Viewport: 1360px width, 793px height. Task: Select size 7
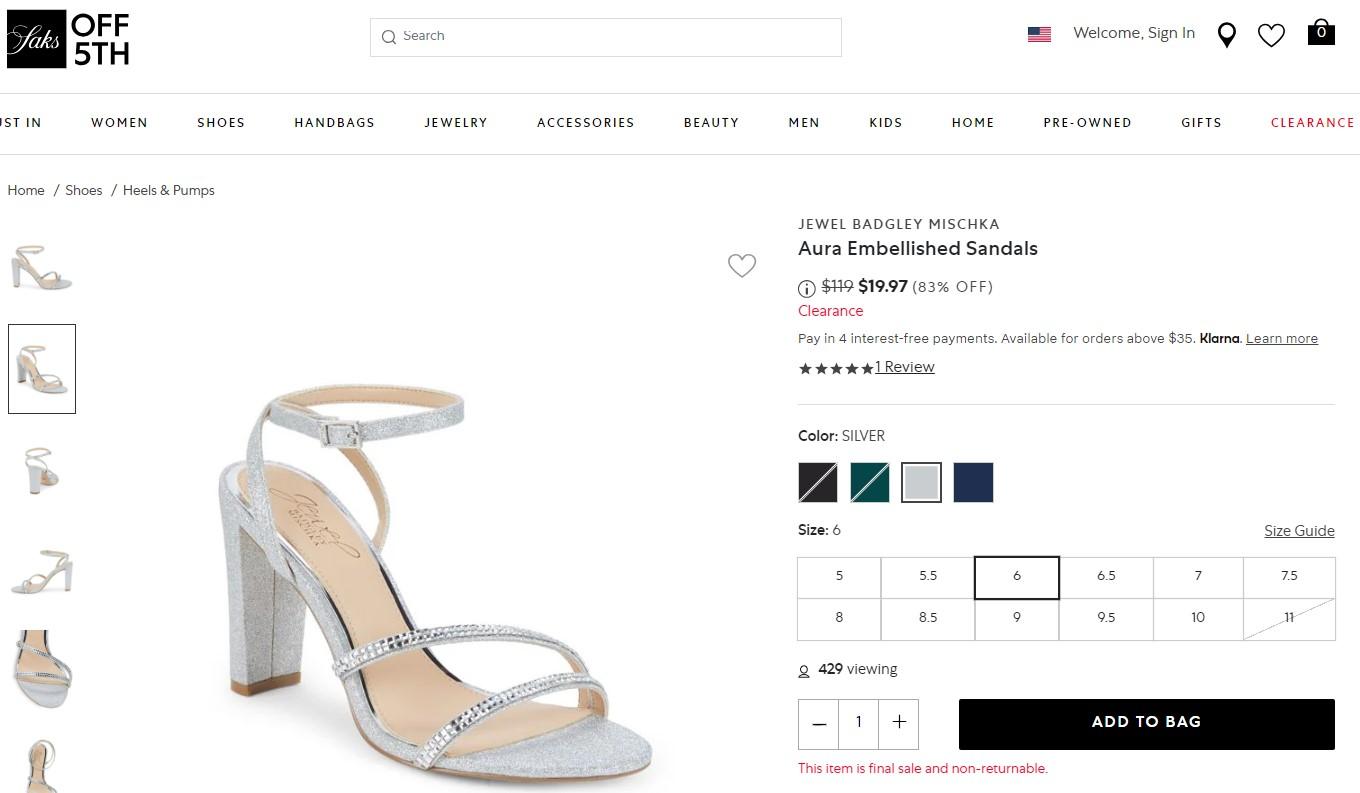click(1198, 576)
